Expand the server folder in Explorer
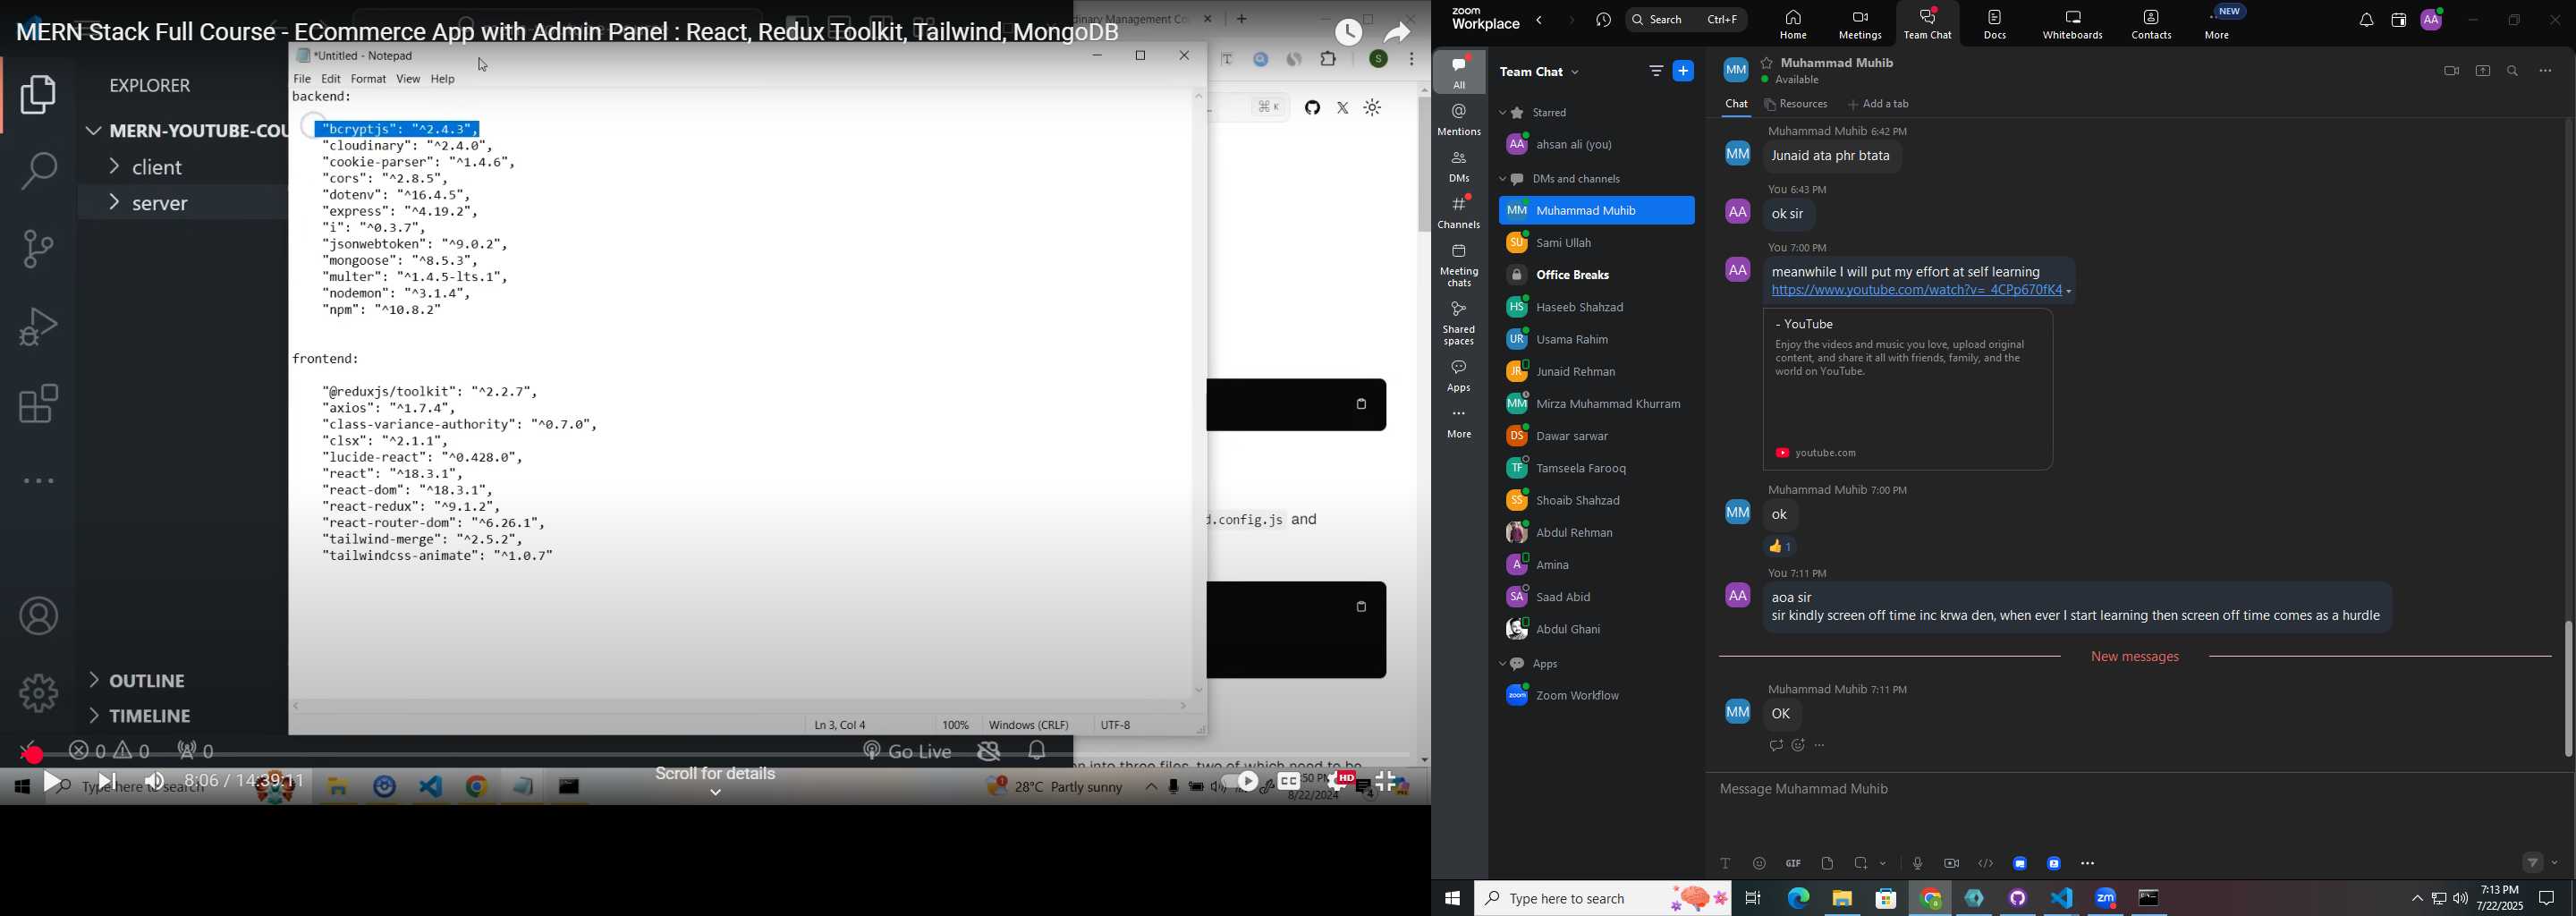 coord(160,203)
